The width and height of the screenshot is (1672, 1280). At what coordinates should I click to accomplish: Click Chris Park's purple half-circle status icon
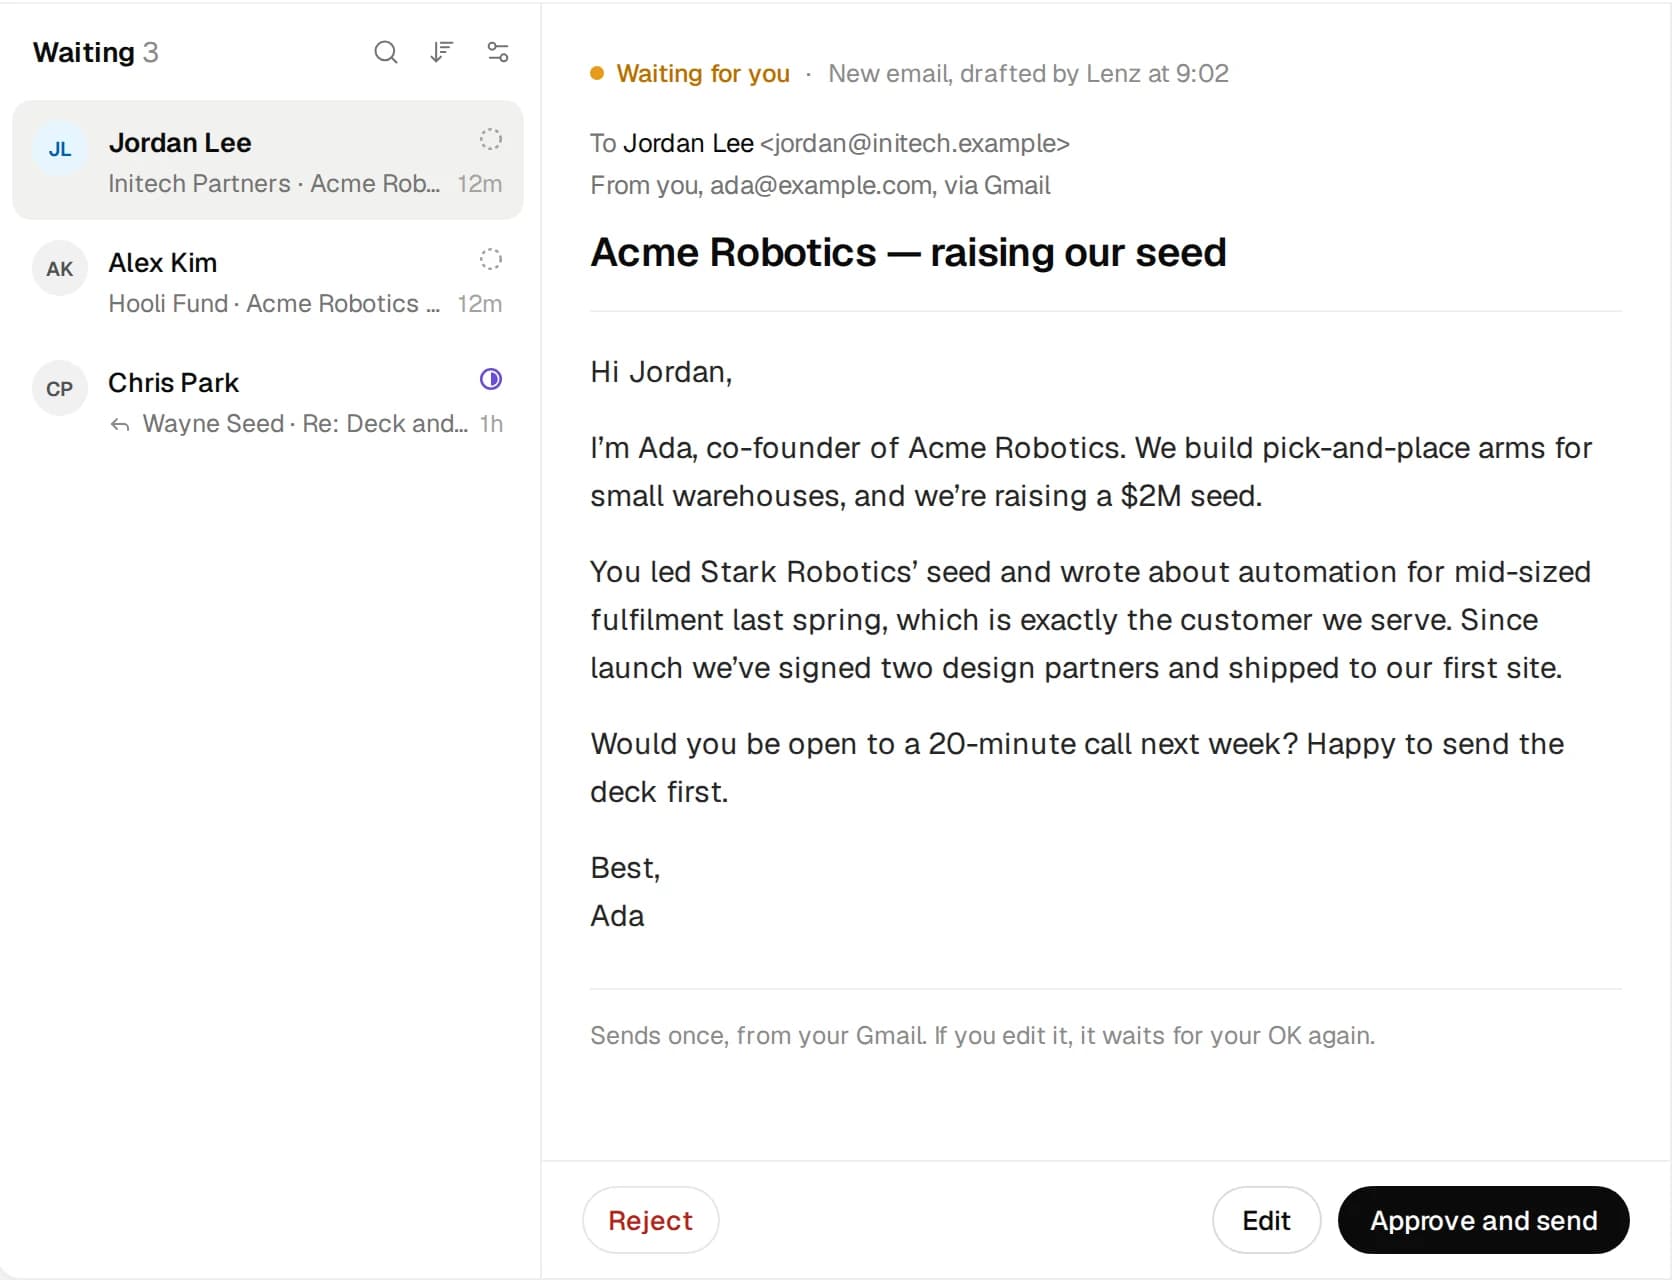490,379
